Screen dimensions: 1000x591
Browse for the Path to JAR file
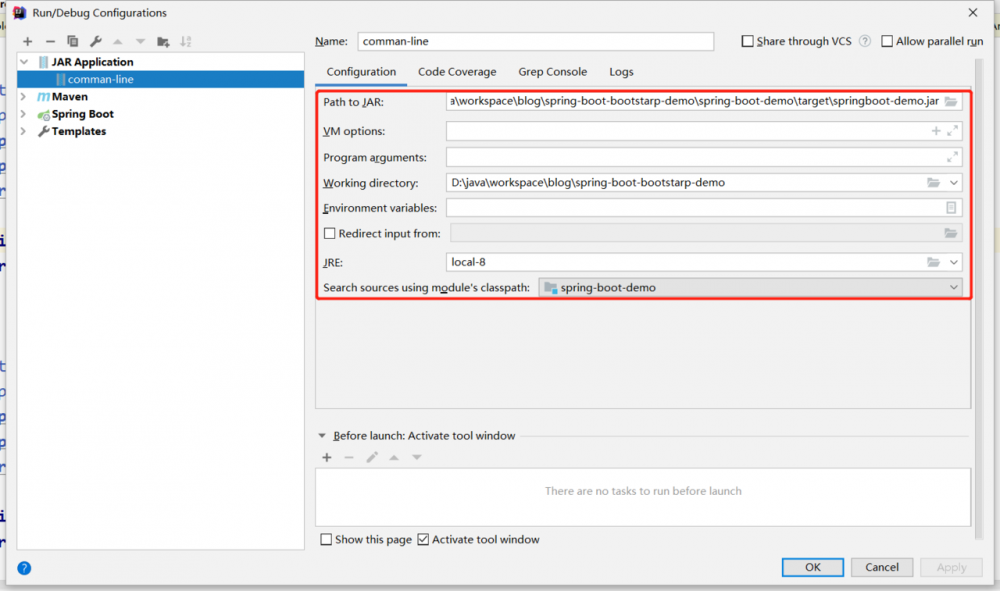tap(950, 101)
